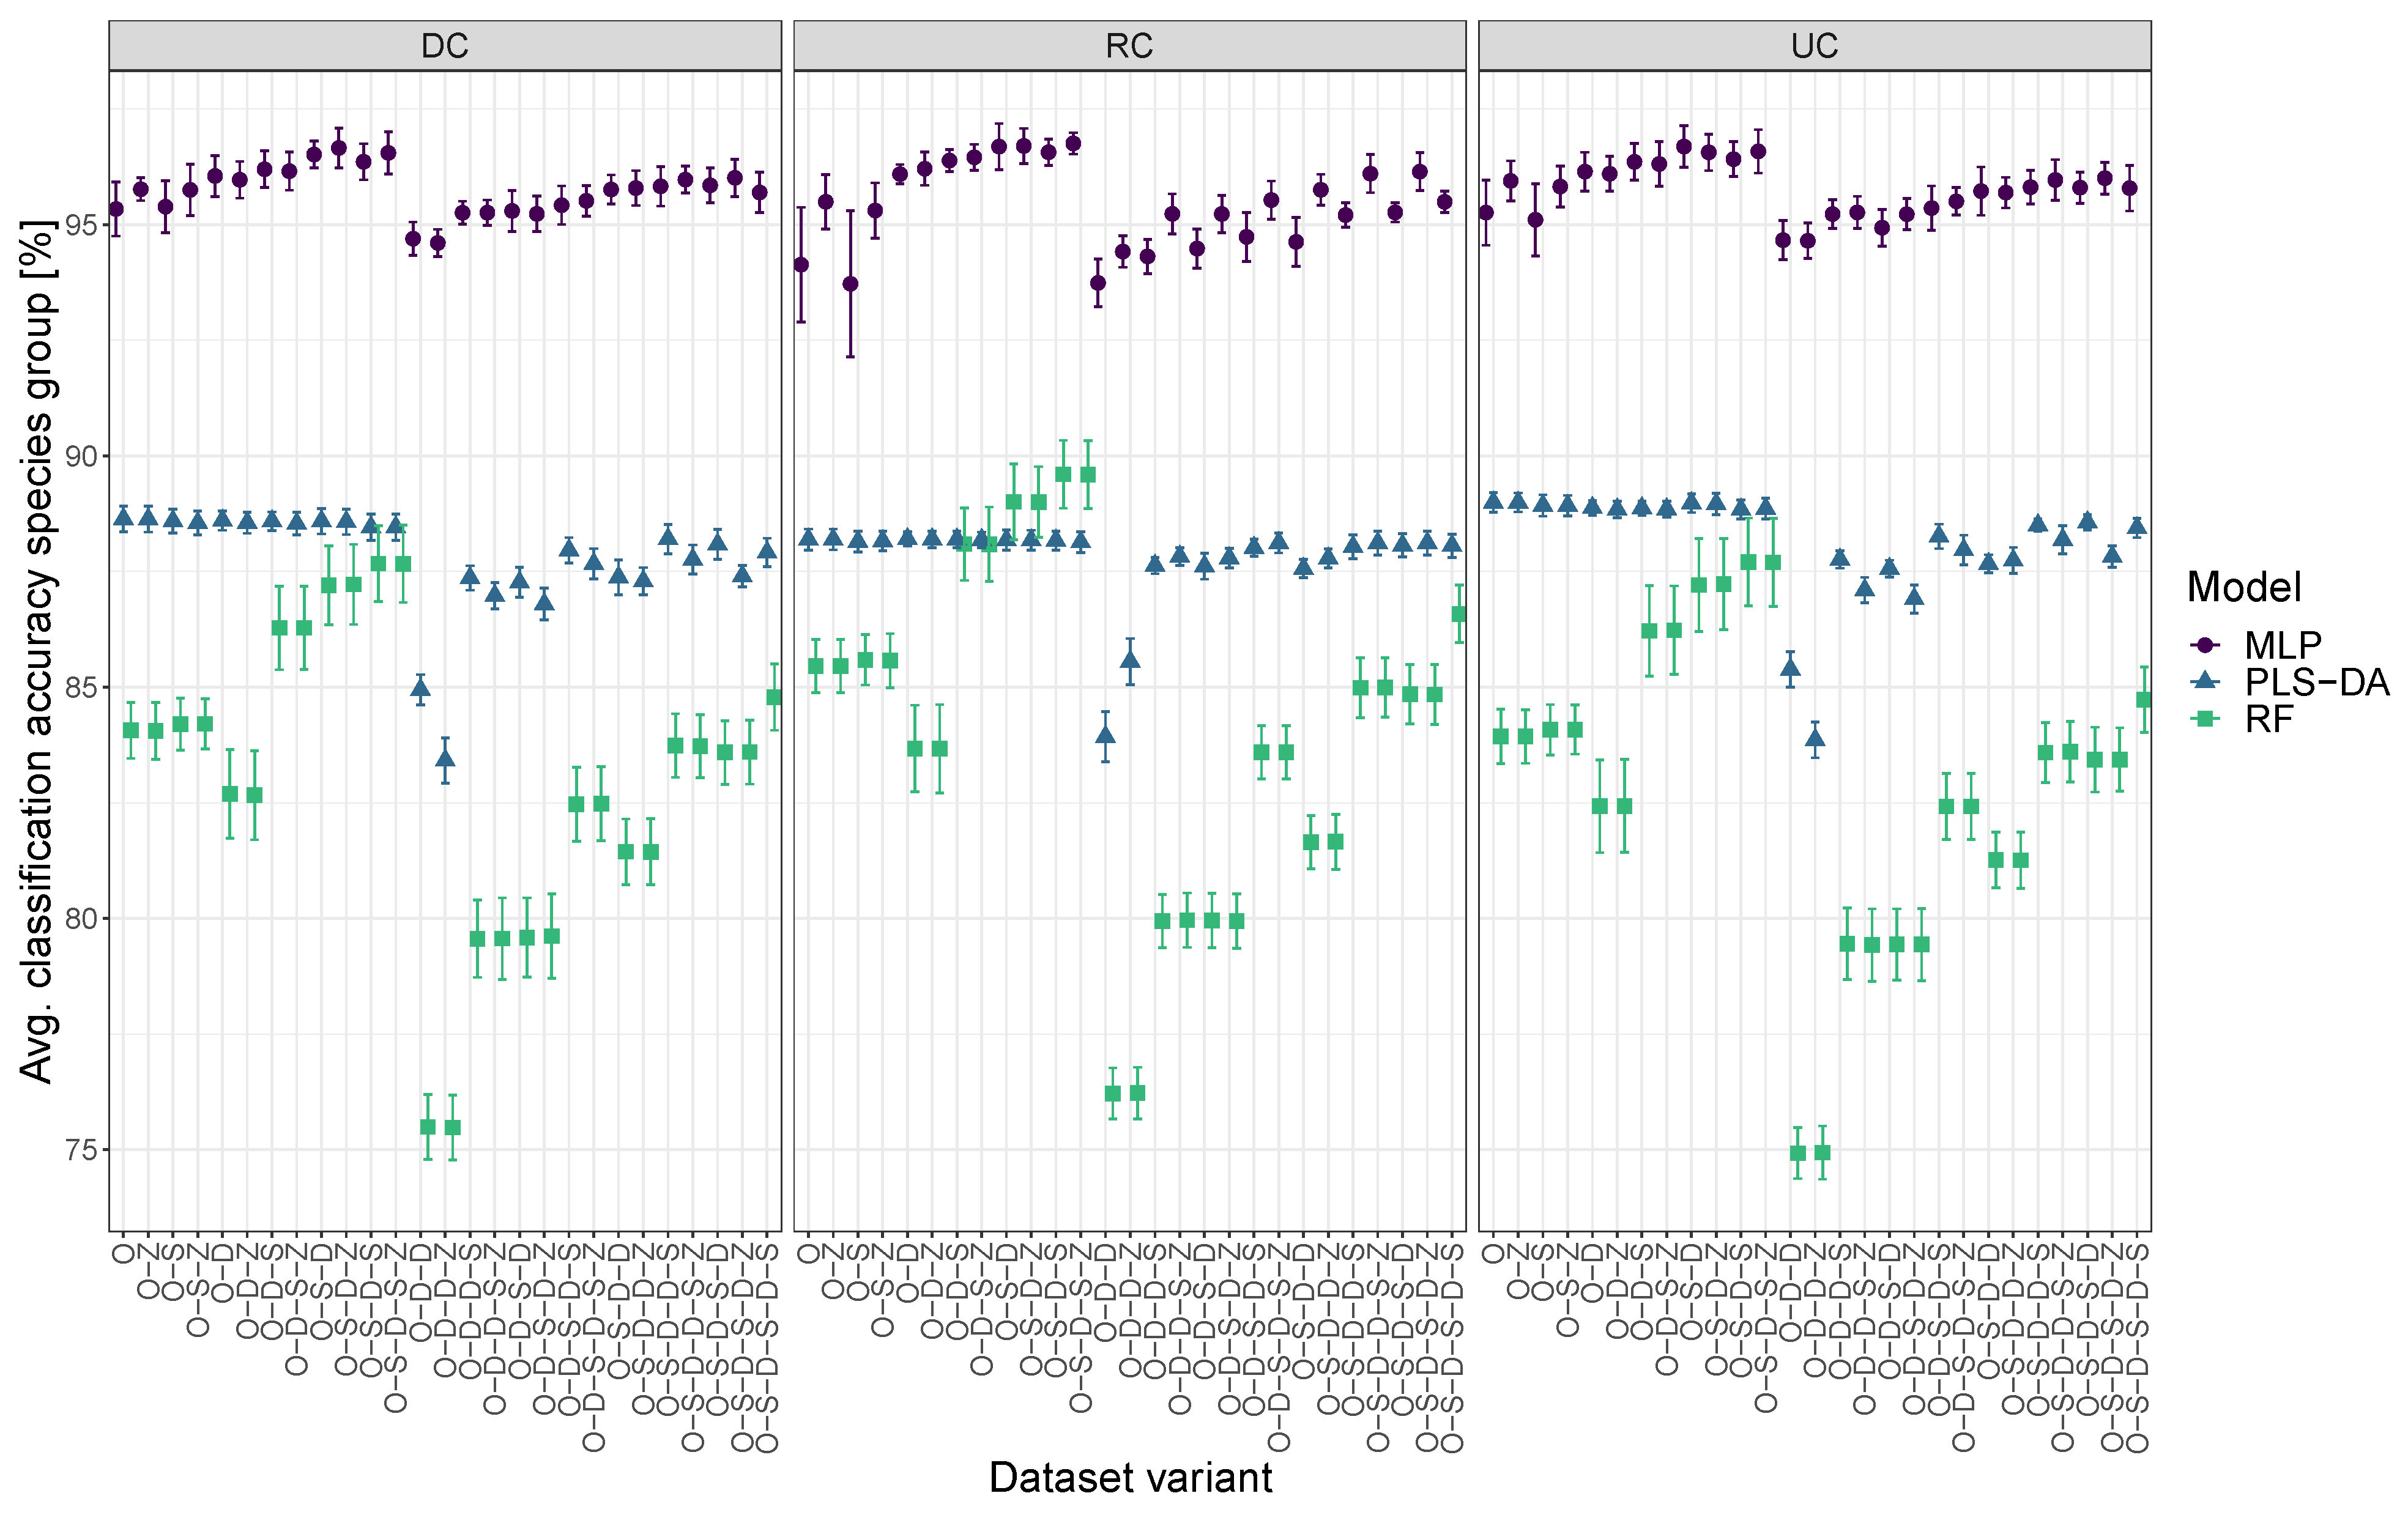The image size is (2408, 1515).
Task: Click the last RF square in RC panel
Action: point(1459,614)
